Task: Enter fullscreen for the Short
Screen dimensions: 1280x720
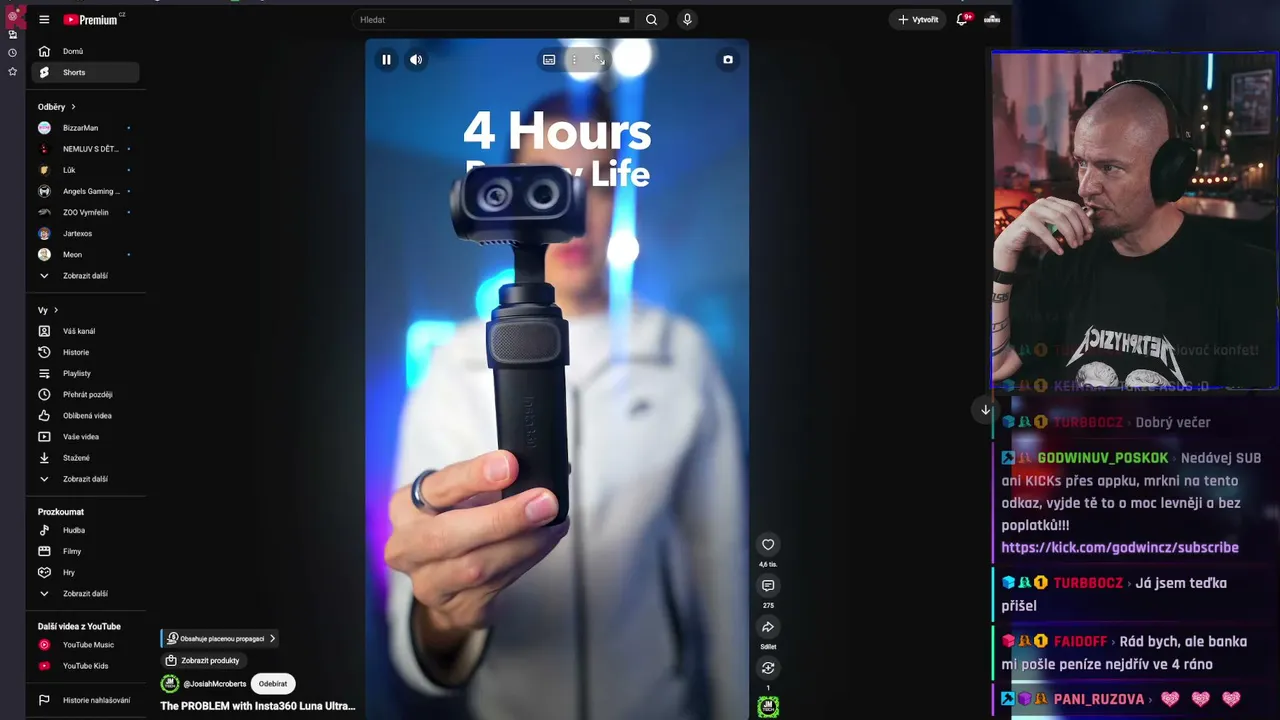Action: point(599,60)
